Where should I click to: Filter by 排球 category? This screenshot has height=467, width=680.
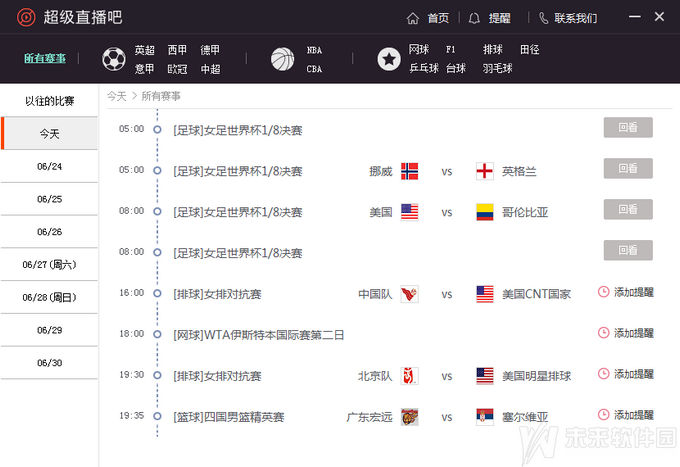point(493,49)
